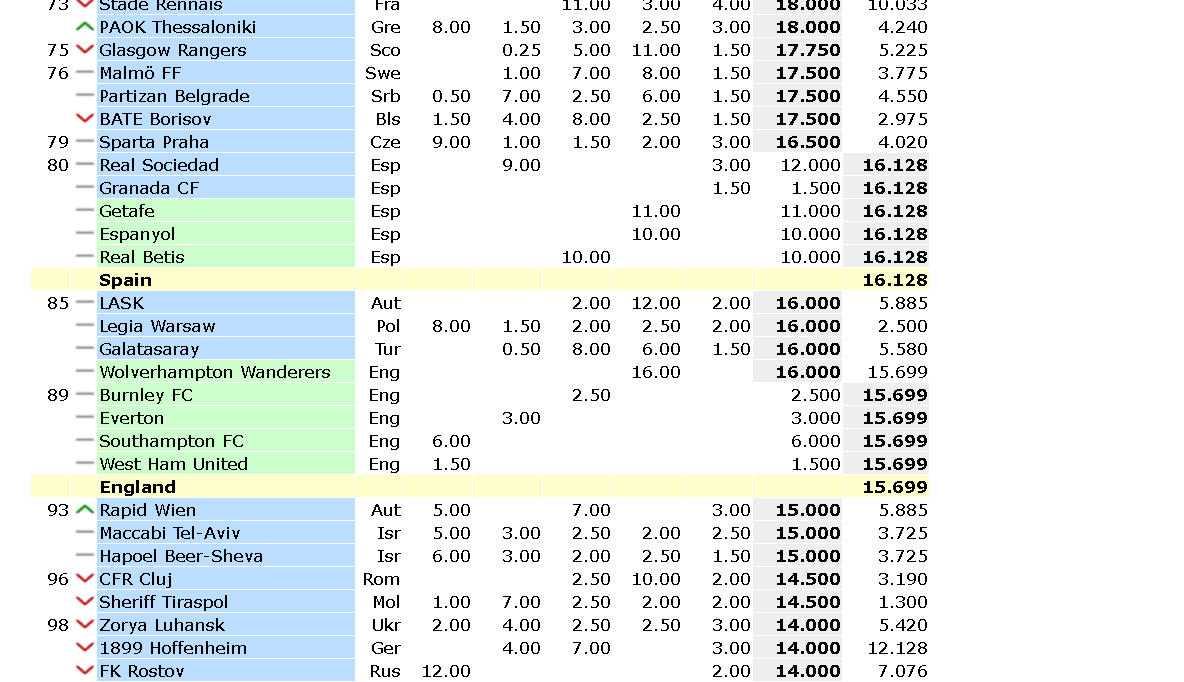Click red down arrow beside BATE Borisov
Screen dimensions: 1184x682
[85, 119]
